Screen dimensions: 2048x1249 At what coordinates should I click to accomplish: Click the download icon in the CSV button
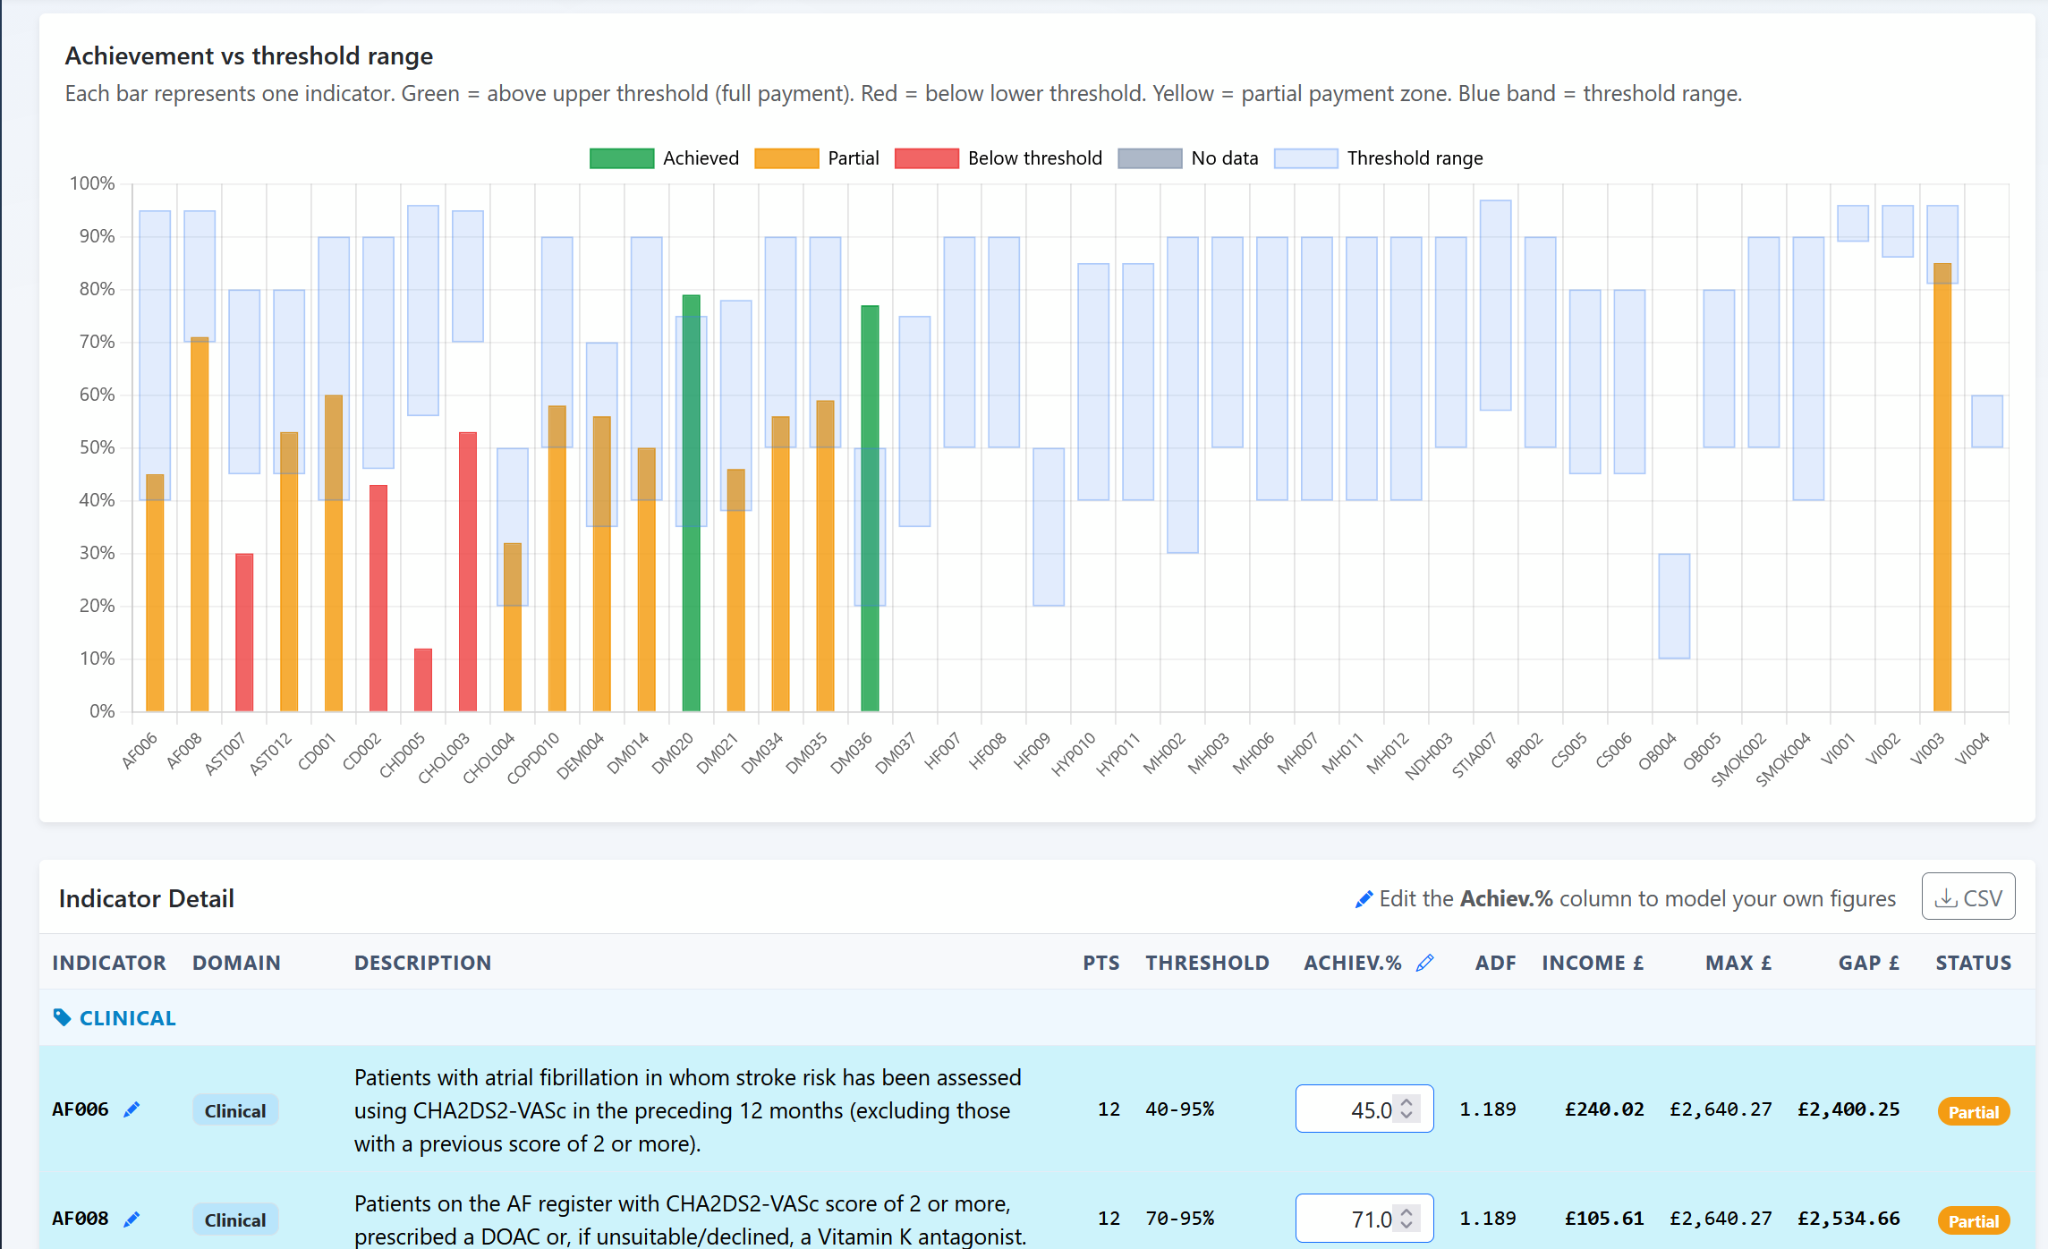tap(1945, 898)
